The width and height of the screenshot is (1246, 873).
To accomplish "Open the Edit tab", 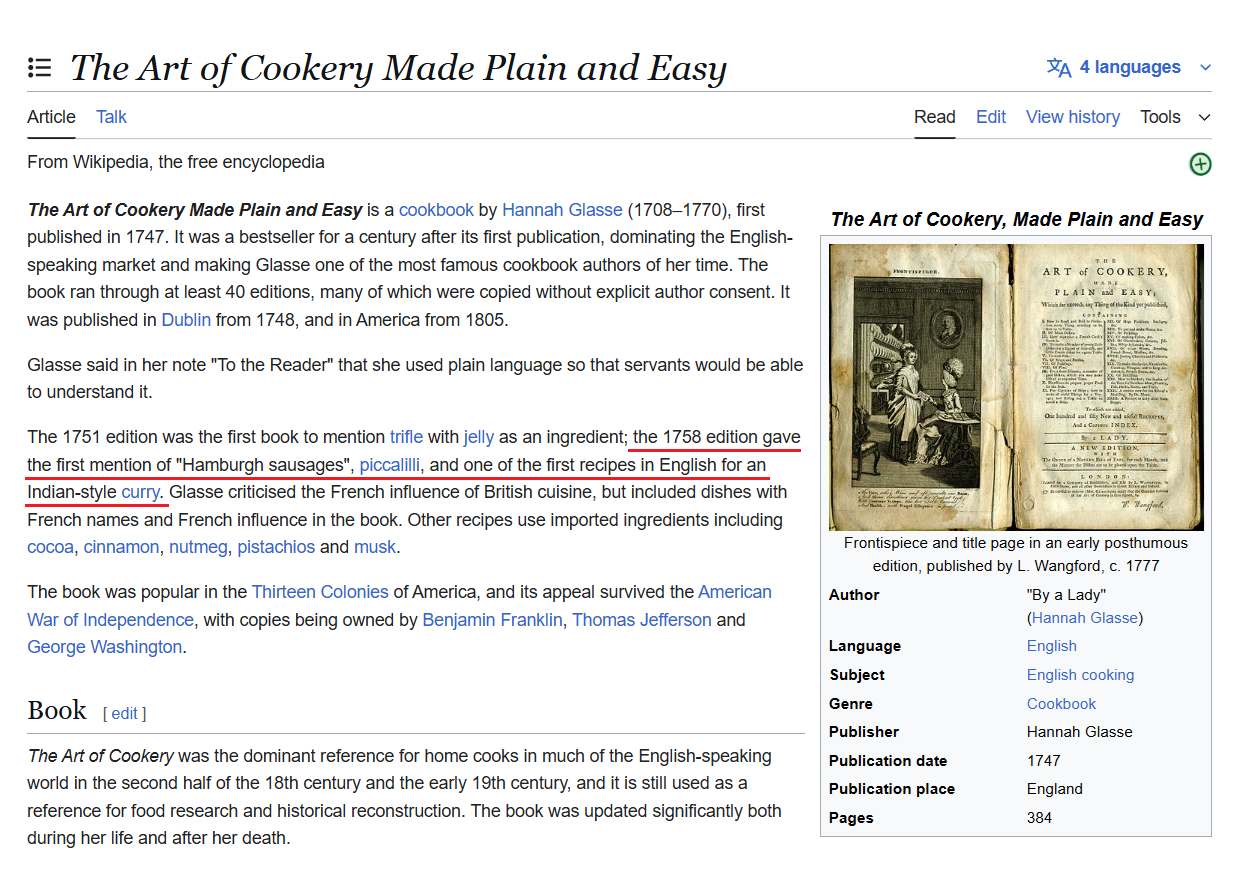I will 991,117.
